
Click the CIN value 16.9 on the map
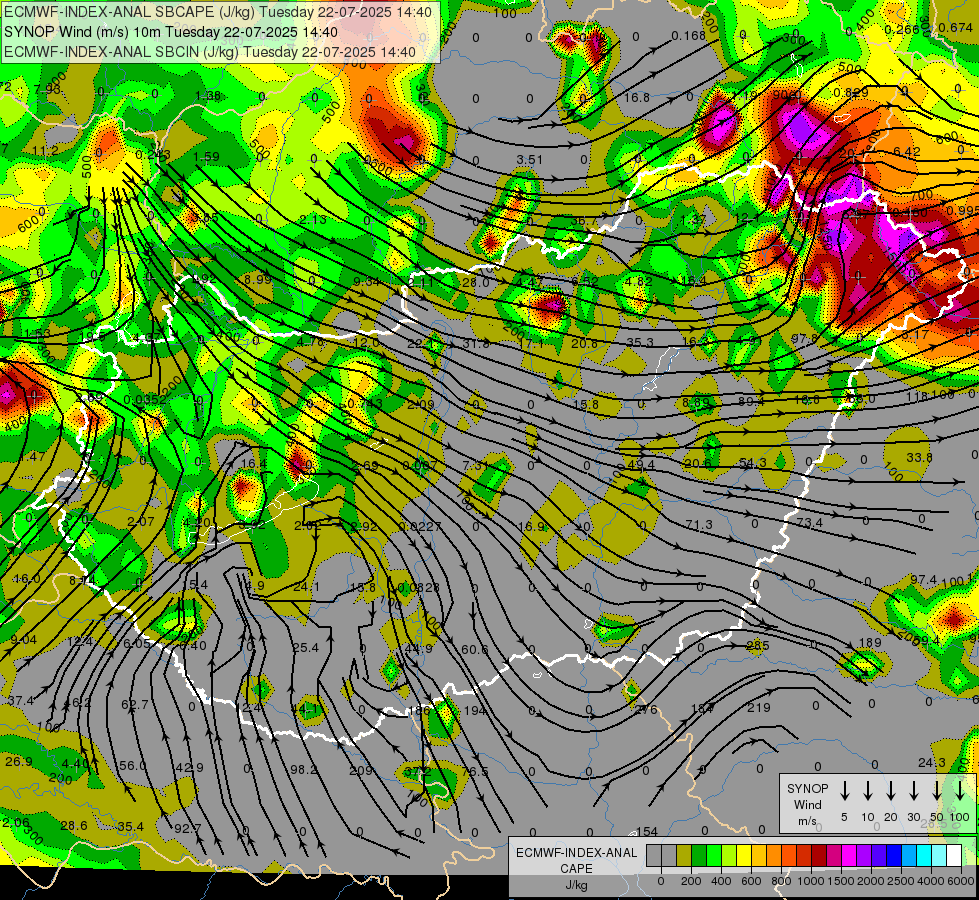[x=531, y=527]
